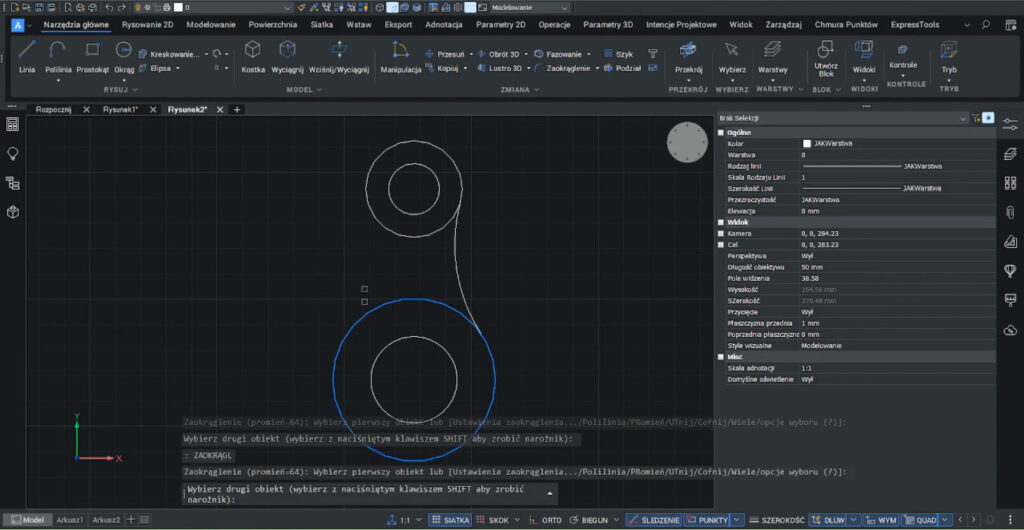Screen dimensions: 1024x530
Task: Toggle DLUW dynamic UCS
Action: point(827,520)
